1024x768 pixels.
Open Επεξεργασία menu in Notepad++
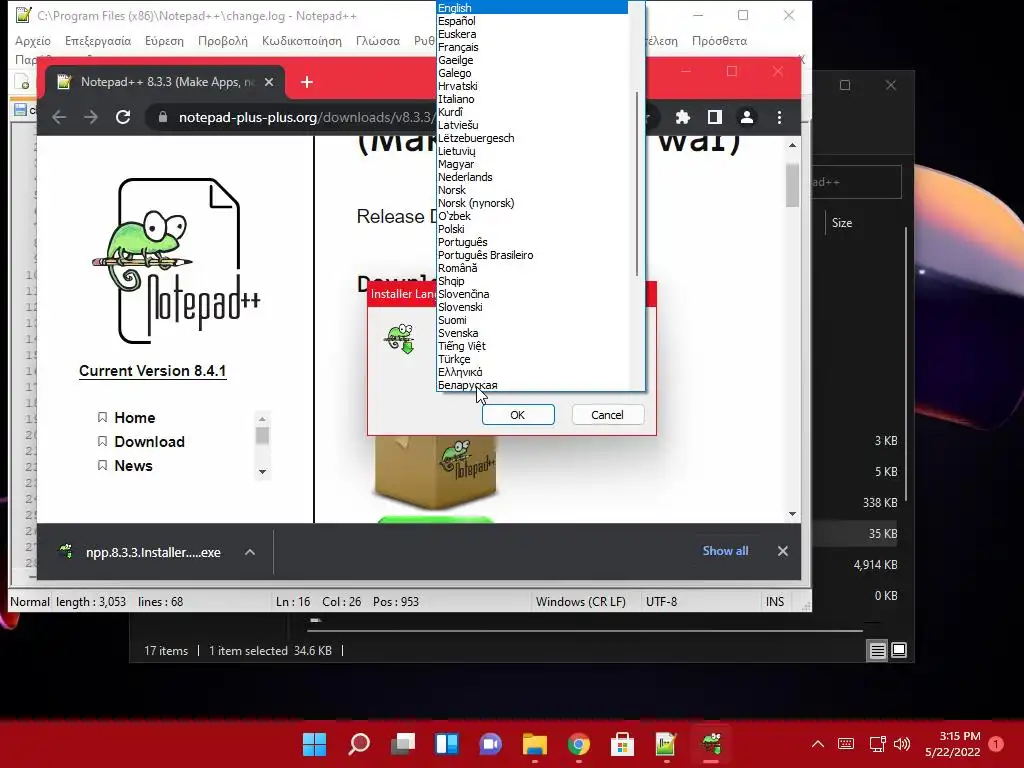click(x=98, y=40)
